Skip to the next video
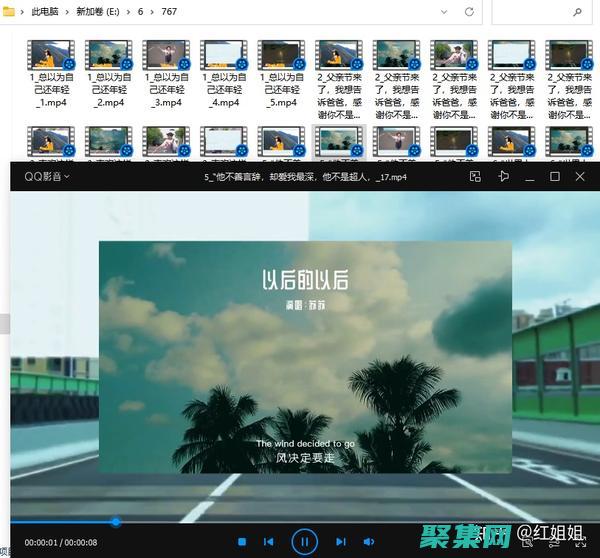600x558 pixels. point(341,542)
